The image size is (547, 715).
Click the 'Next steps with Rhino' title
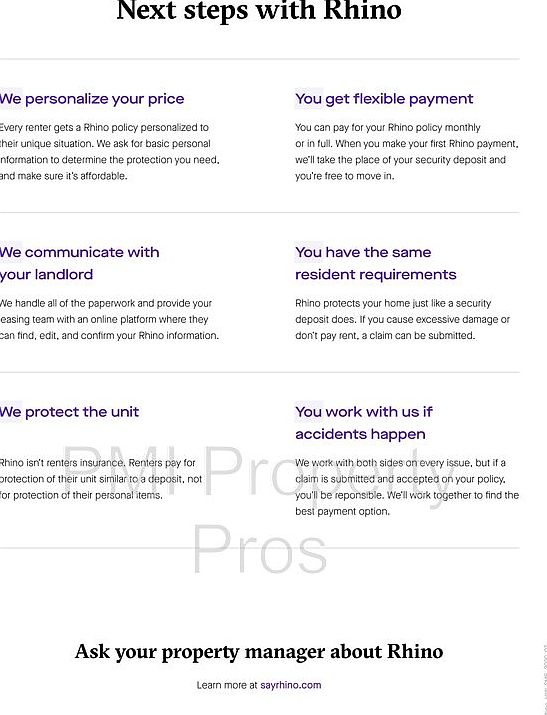pyautogui.click(x=259, y=11)
